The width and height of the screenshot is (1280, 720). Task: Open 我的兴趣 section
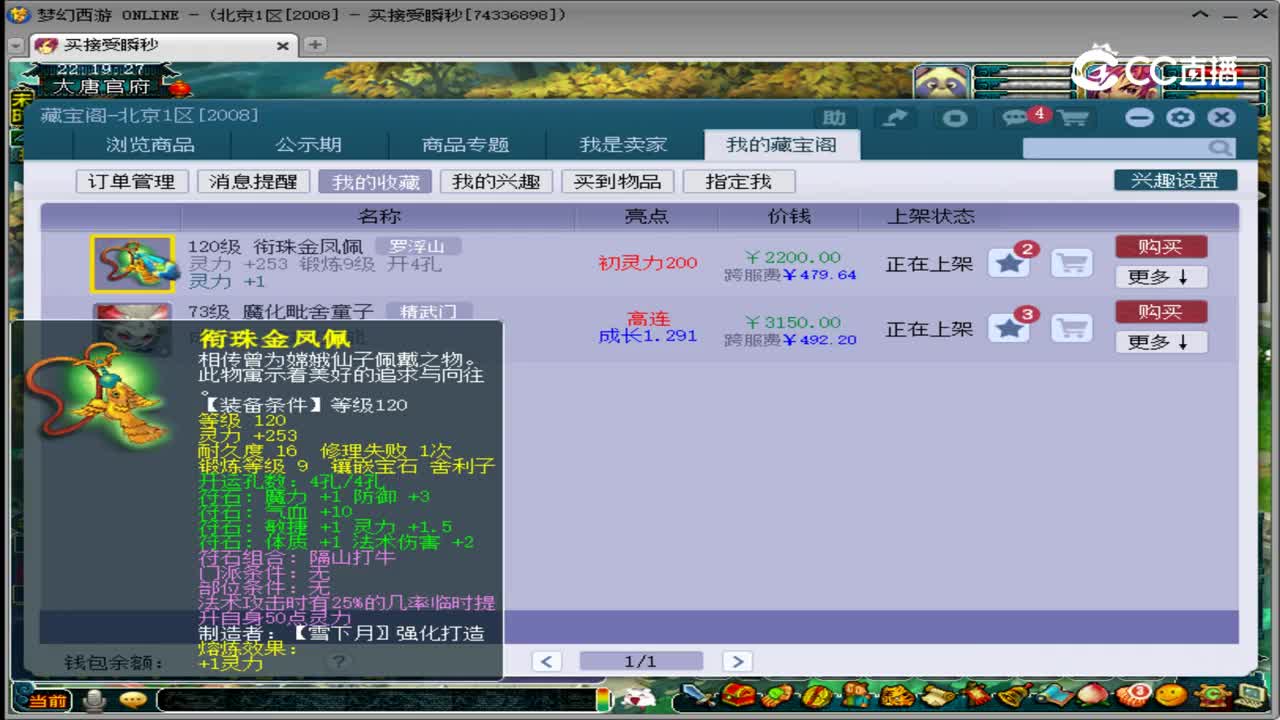[x=496, y=182]
